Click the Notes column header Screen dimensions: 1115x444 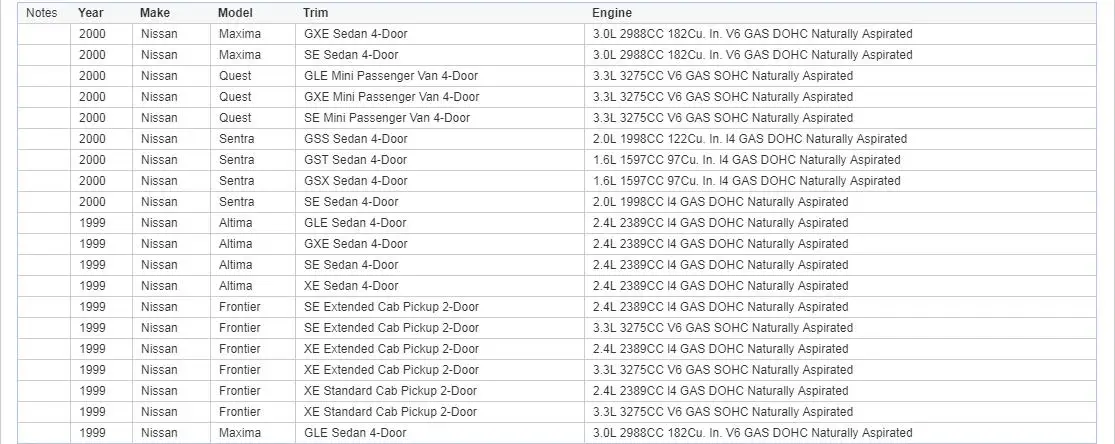tap(41, 13)
